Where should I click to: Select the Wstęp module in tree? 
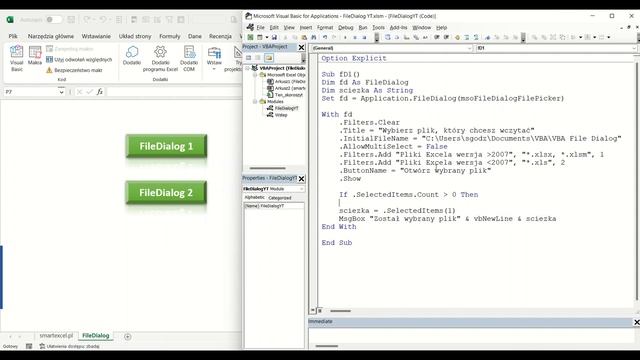coord(278,115)
